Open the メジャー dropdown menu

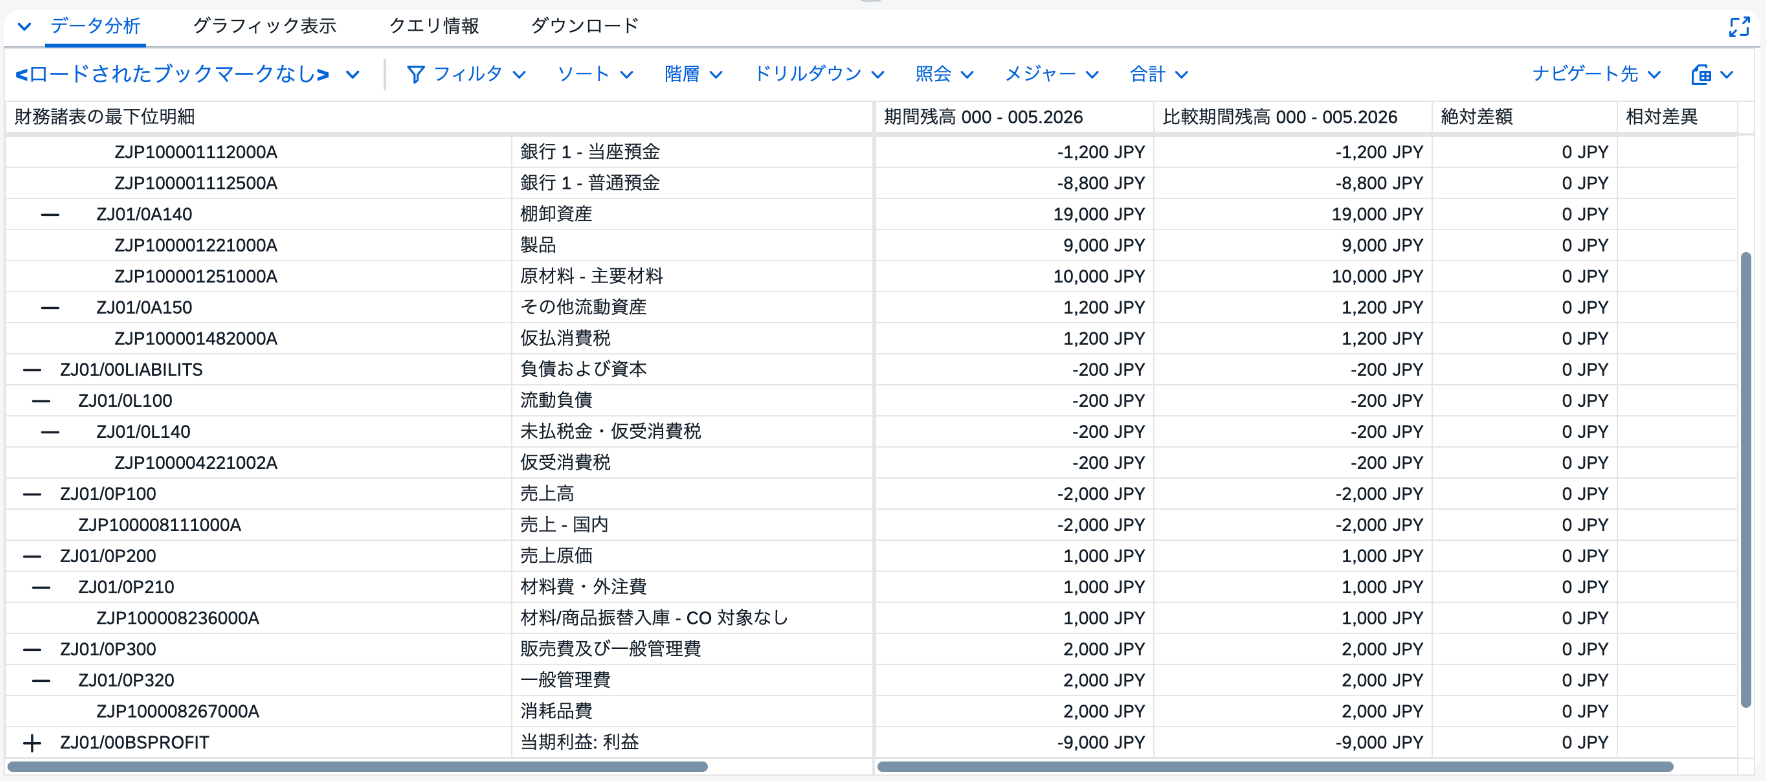1051,74
